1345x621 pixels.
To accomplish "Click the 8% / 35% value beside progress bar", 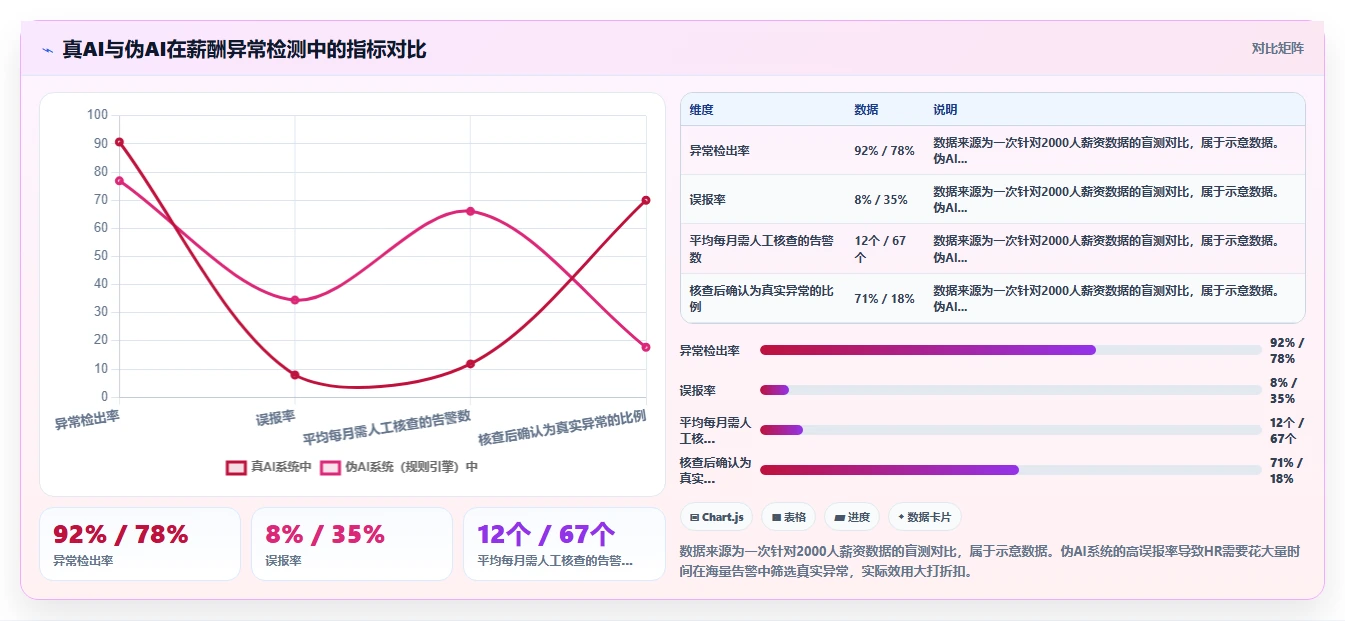I will coord(1284,390).
